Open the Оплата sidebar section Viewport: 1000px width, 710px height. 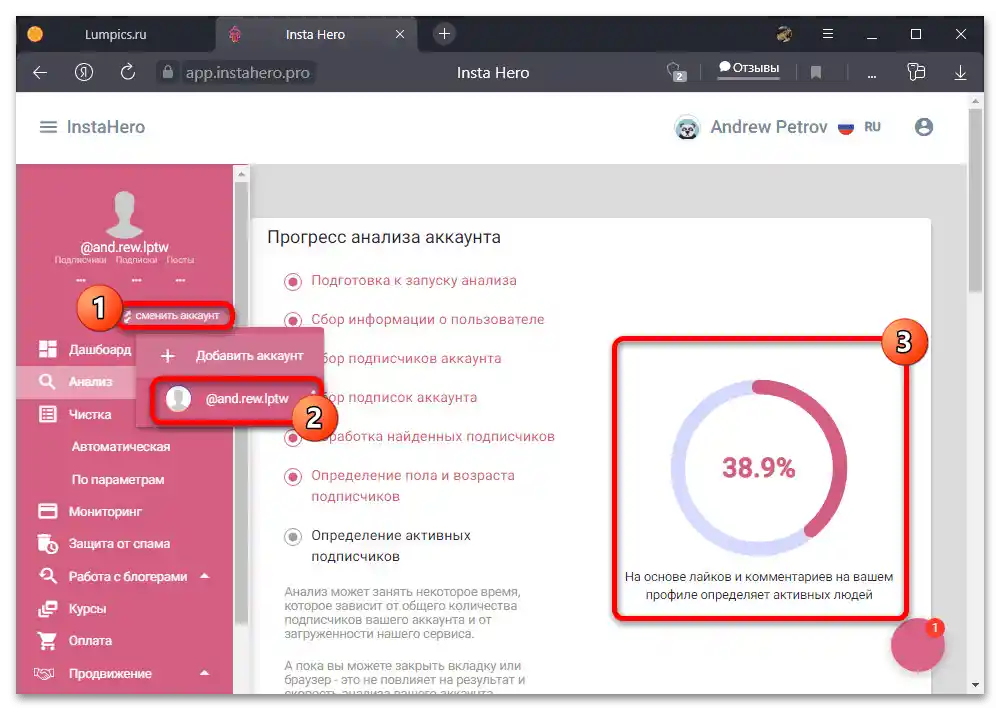coord(90,641)
